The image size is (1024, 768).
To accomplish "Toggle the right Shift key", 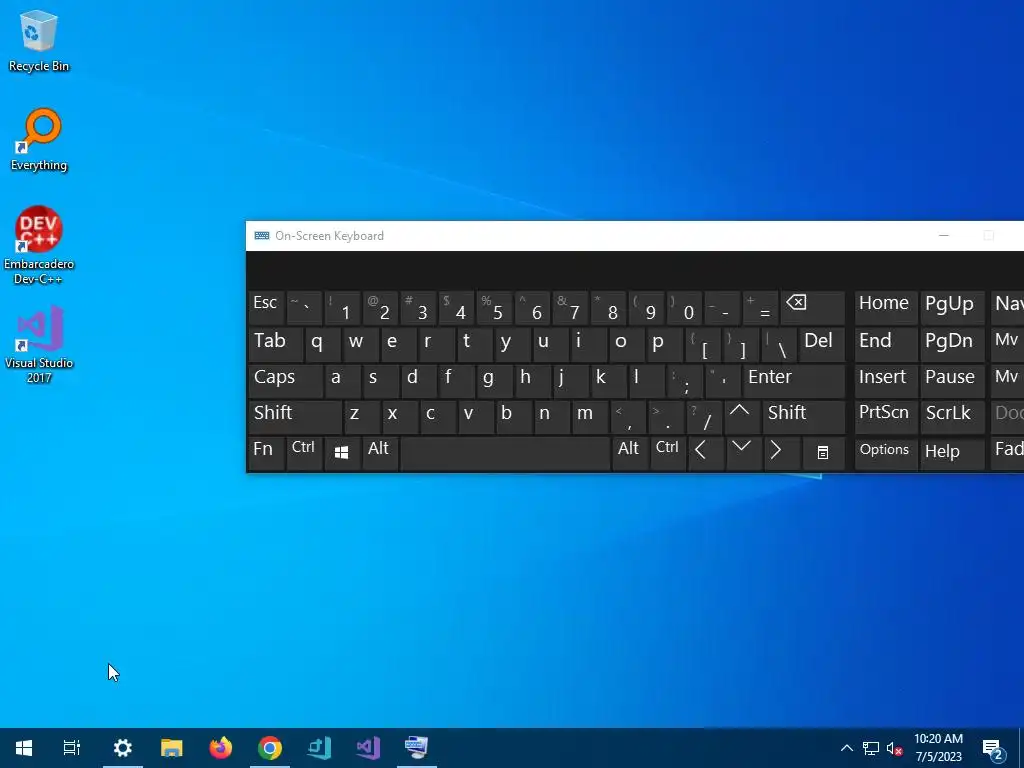I will click(x=804, y=416).
